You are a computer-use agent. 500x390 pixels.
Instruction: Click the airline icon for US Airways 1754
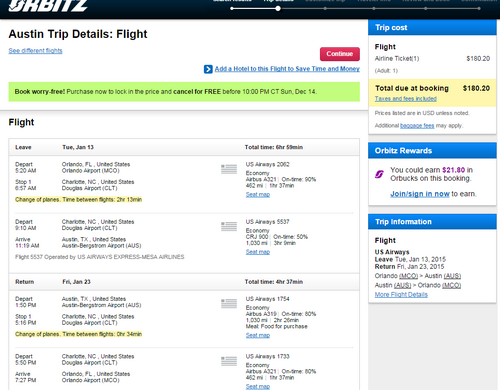(x=229, y=304)
